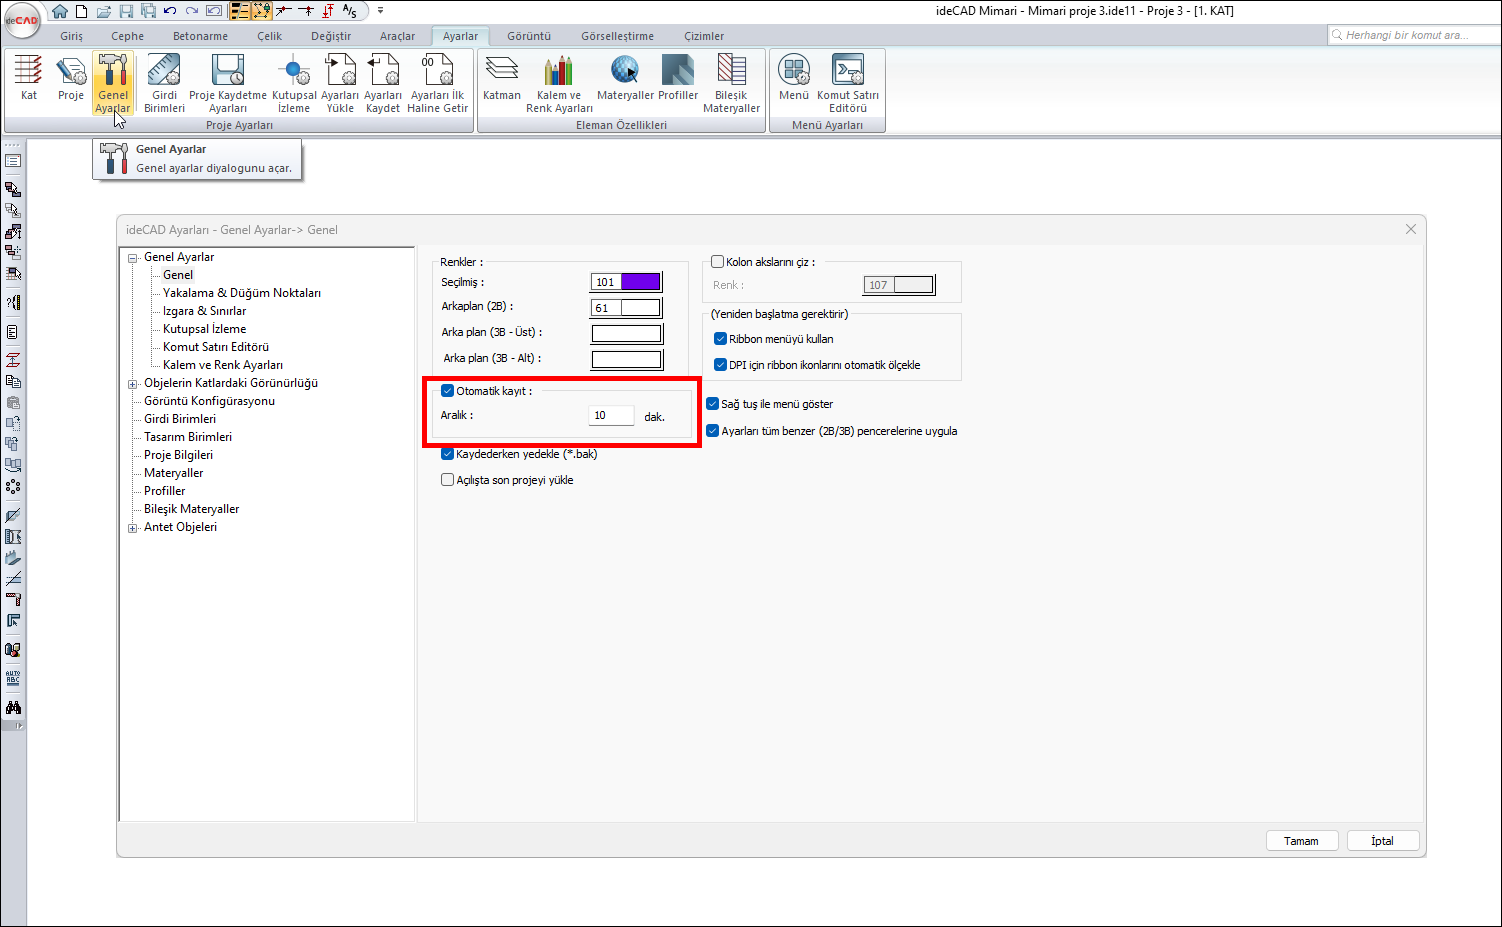Close the ideCAD Ayarları dialog
This screenshot has height=927, width=1502.
point(1411,229)
